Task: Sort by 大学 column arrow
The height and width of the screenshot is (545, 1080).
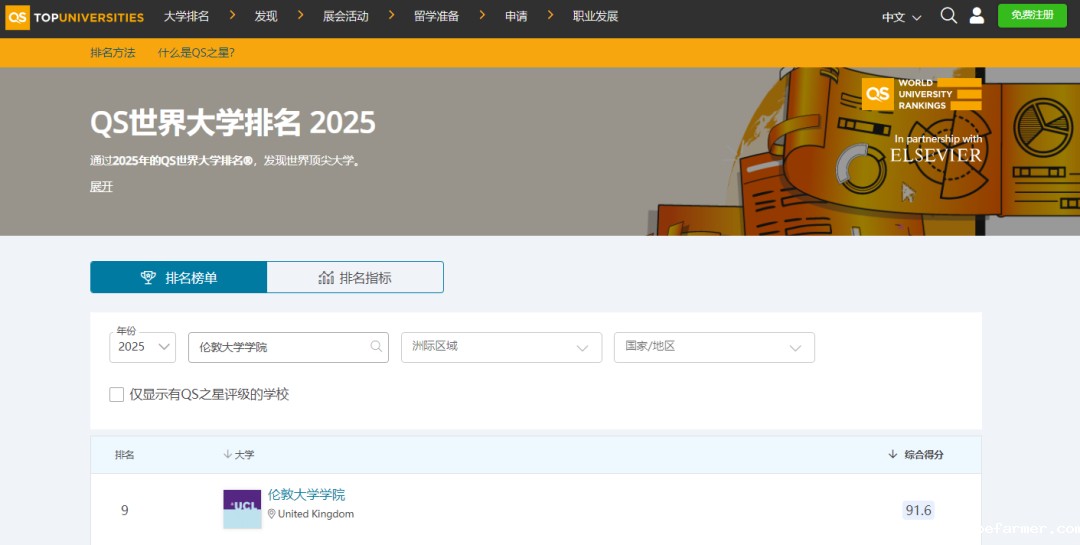Action: click(227, 455)
